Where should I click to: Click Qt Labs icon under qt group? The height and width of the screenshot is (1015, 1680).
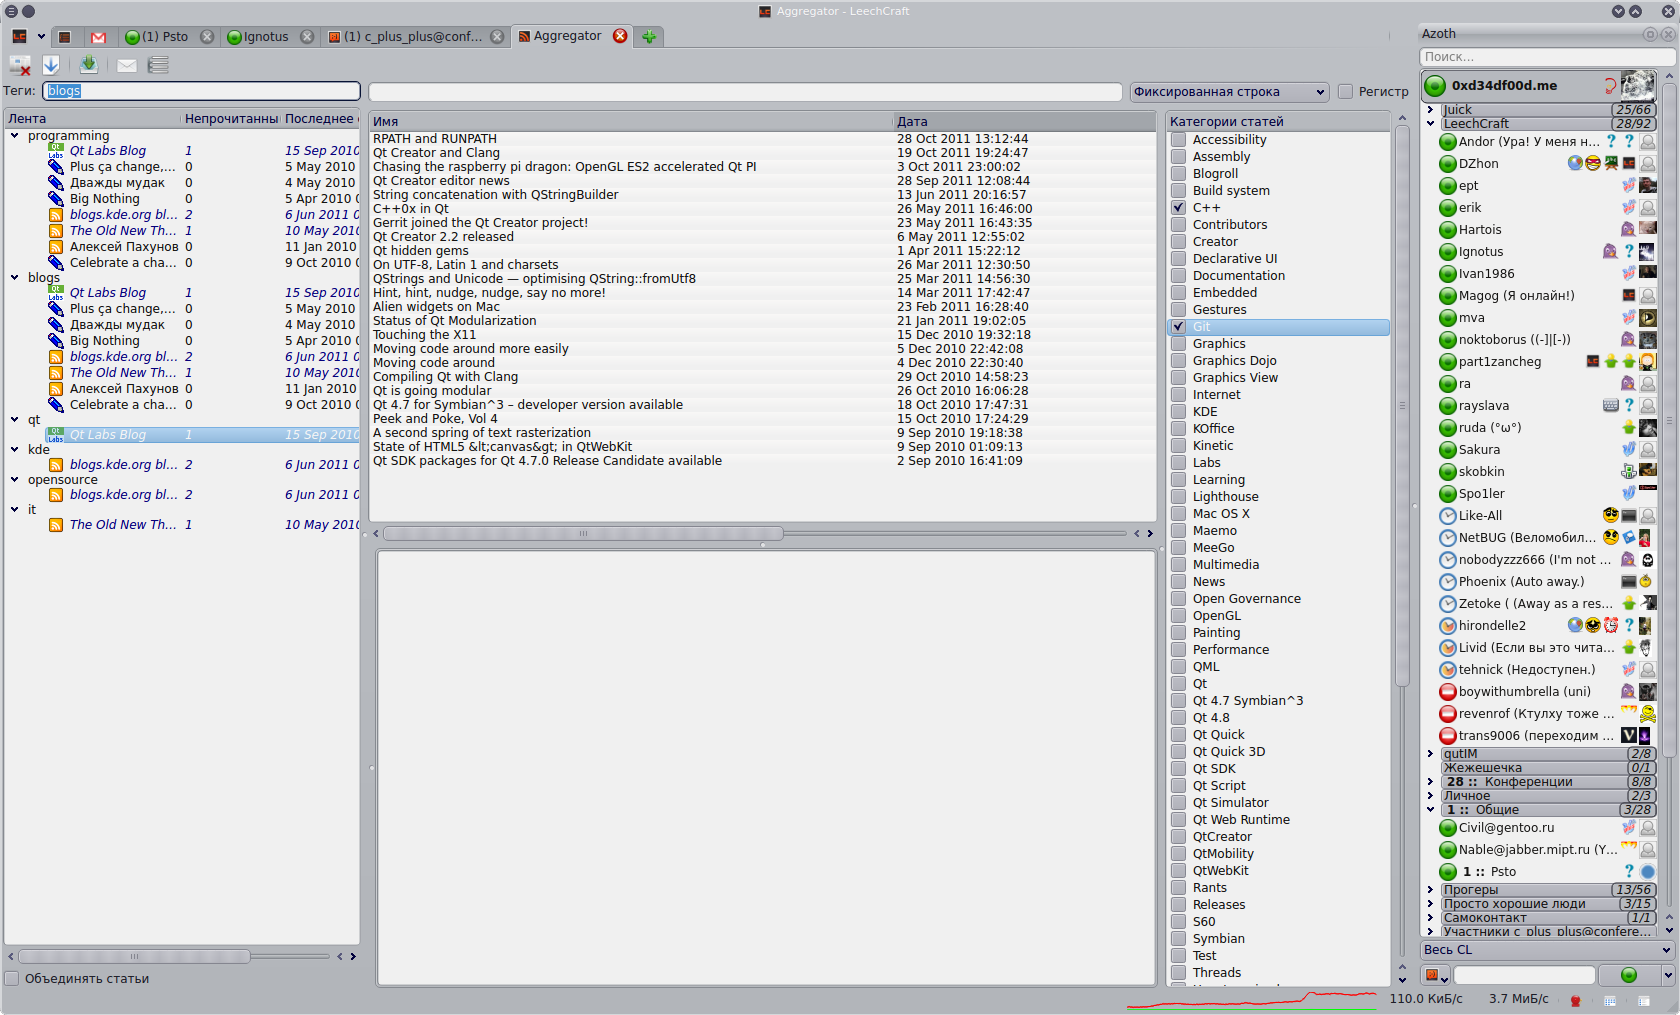point(56,435)
